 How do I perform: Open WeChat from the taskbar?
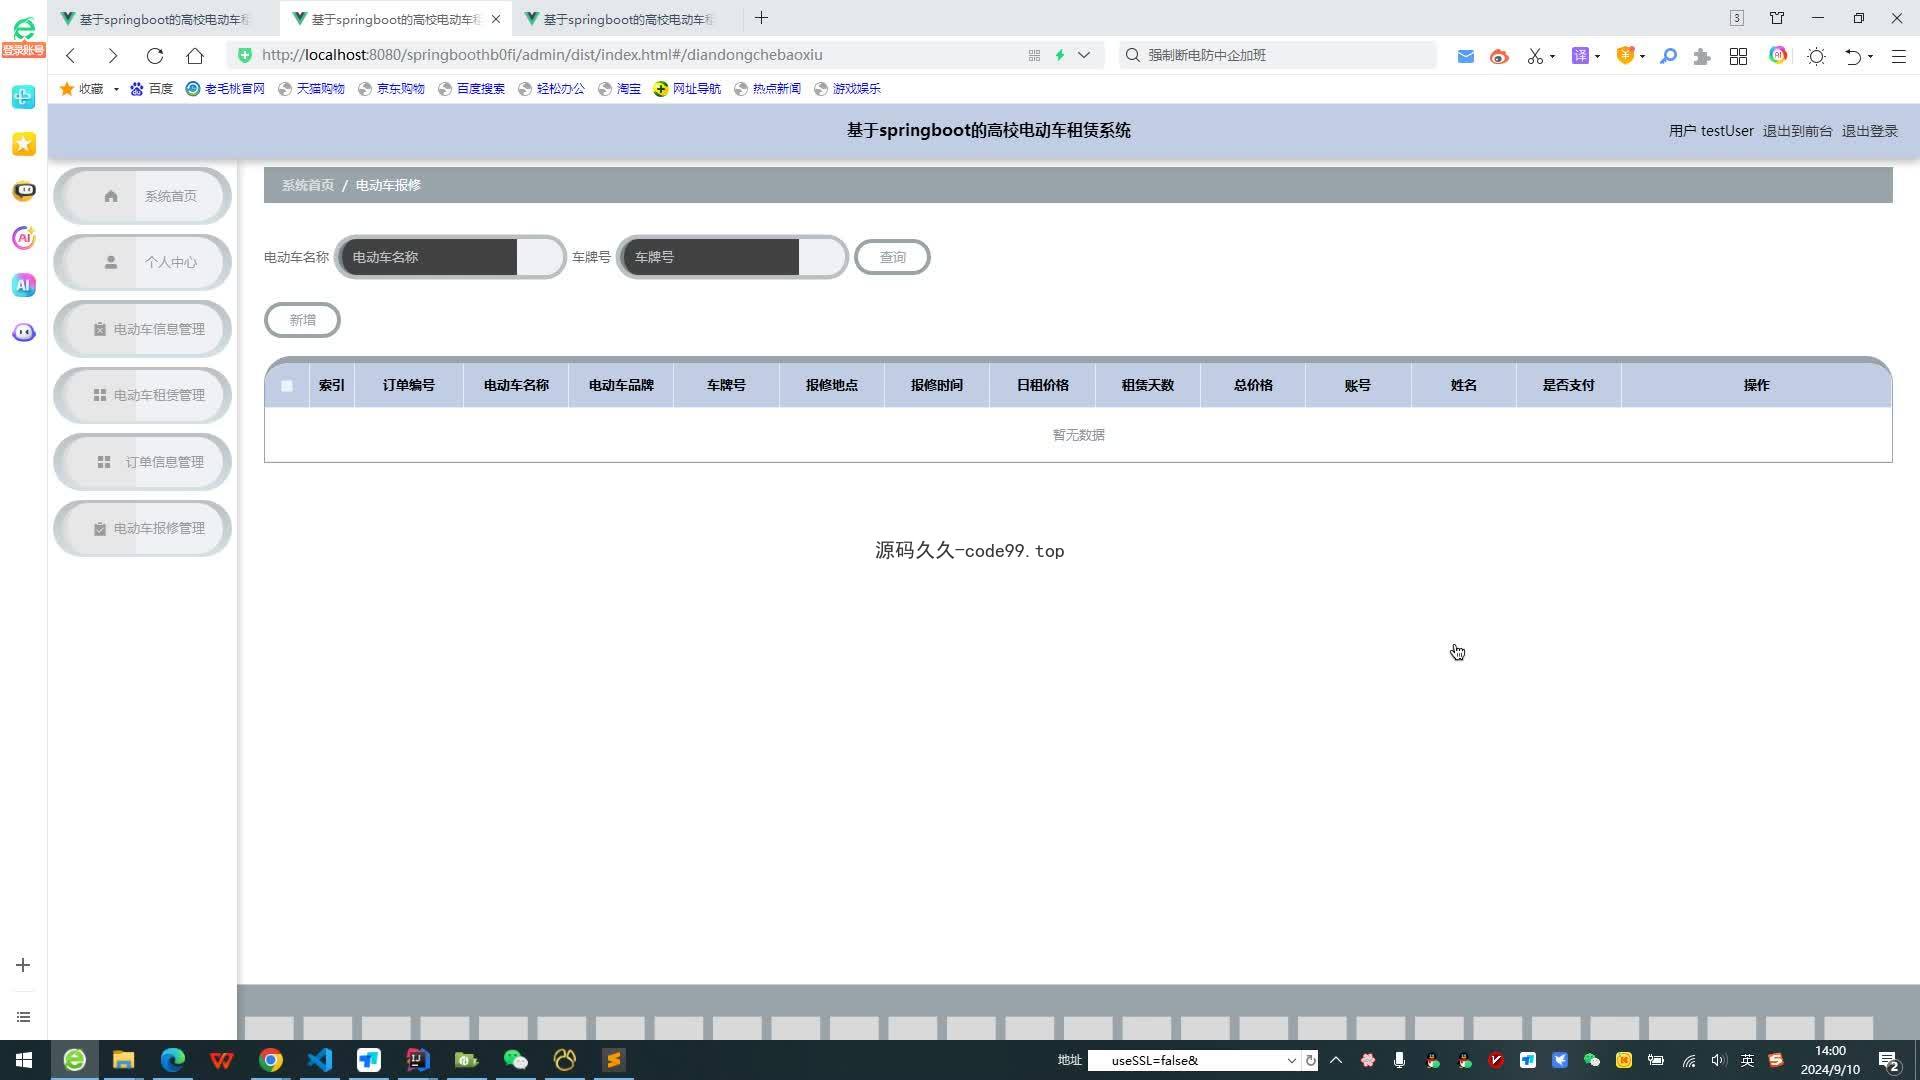point(515,1060)
